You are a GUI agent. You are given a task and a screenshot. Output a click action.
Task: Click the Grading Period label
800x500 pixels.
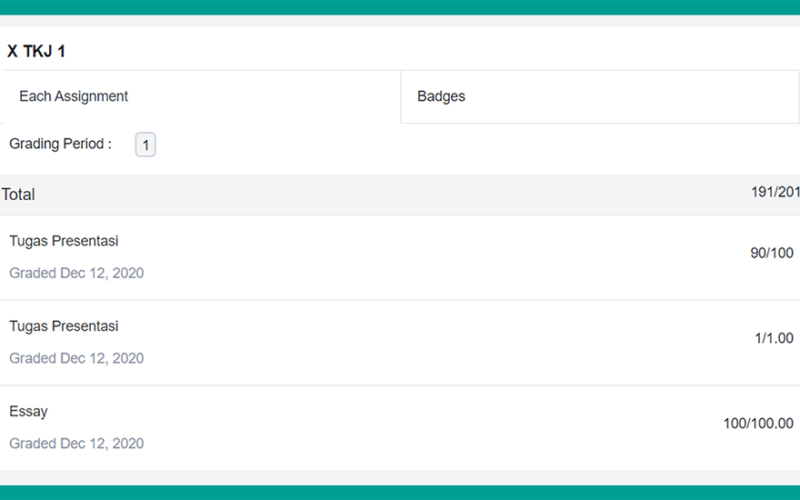click(60, 144)
